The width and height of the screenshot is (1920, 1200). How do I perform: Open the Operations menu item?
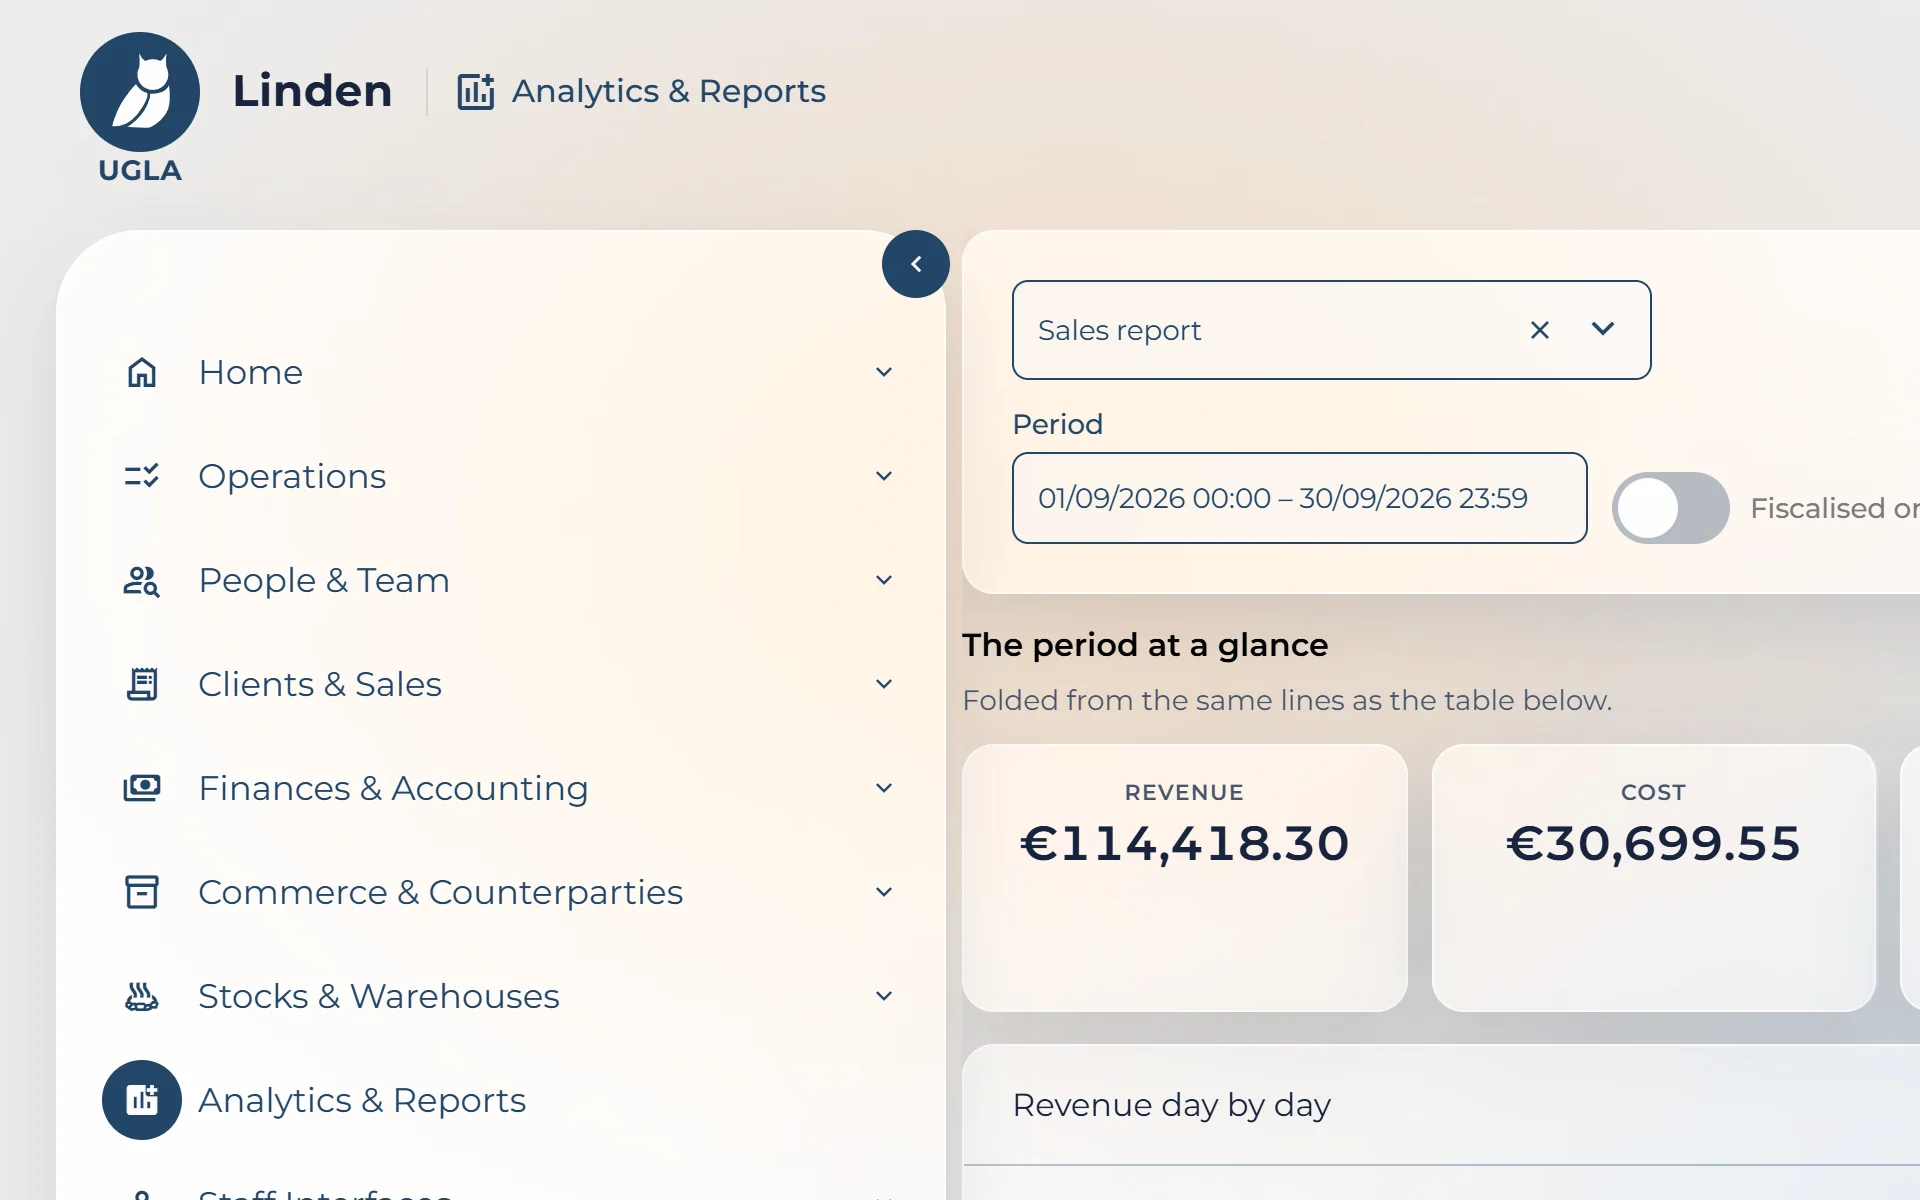point(501,476)
